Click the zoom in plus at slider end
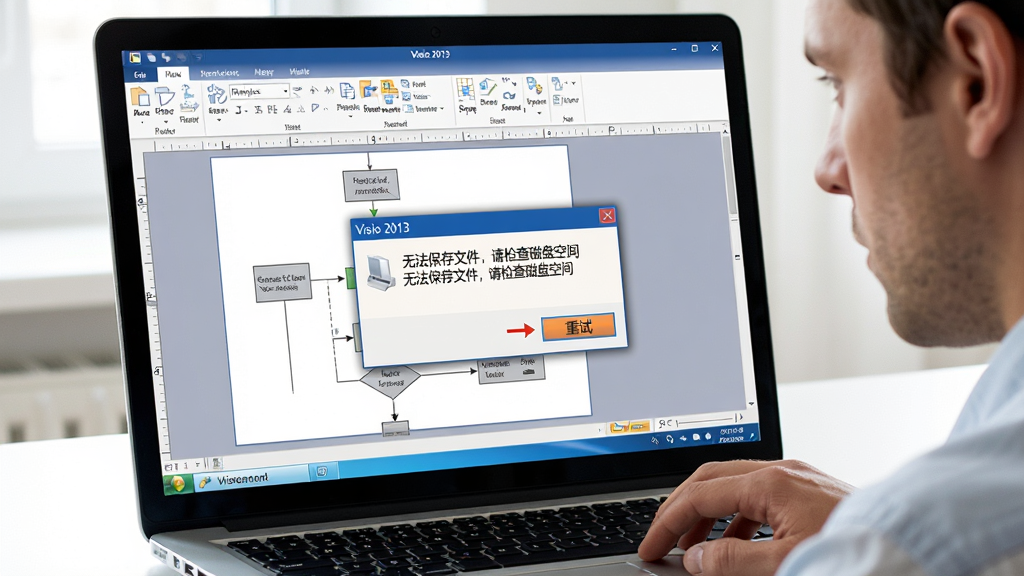 tap(739, 417)
